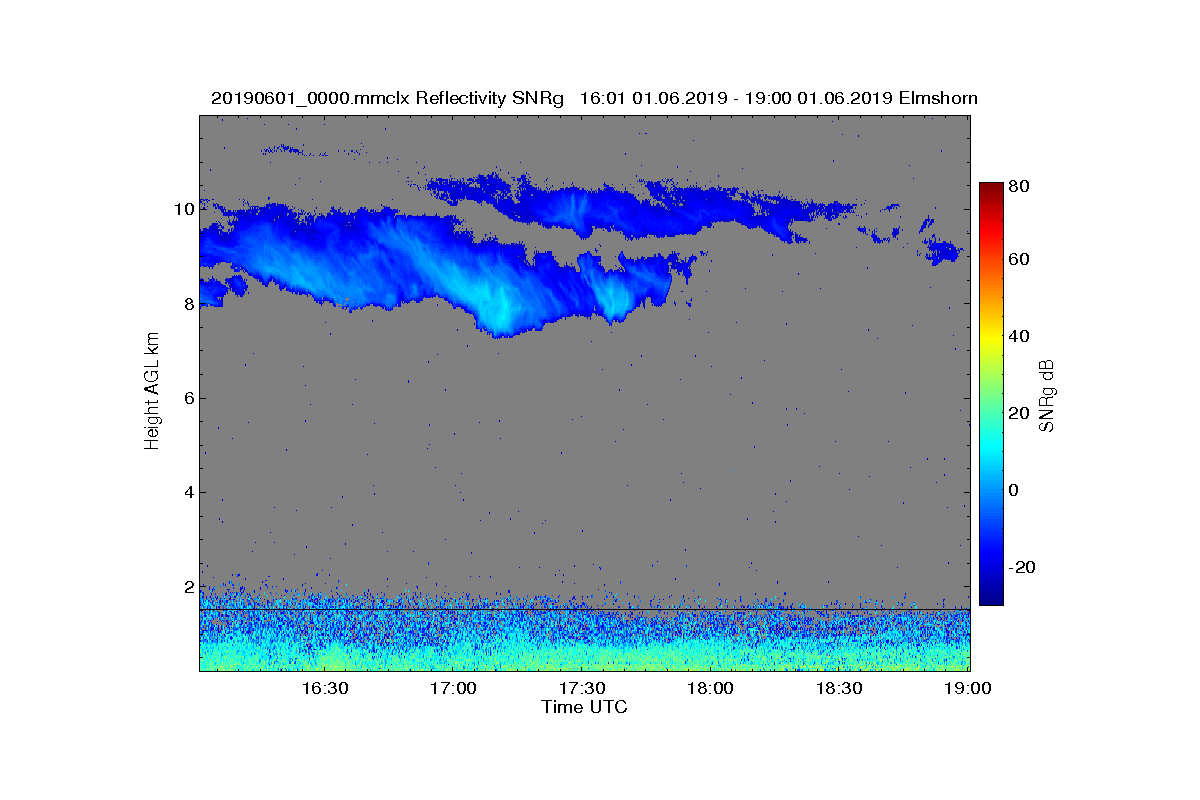Click the dark blue bottom of the colorbar
This screenshot has height=800, width=1200.
[x=990, y=598]
